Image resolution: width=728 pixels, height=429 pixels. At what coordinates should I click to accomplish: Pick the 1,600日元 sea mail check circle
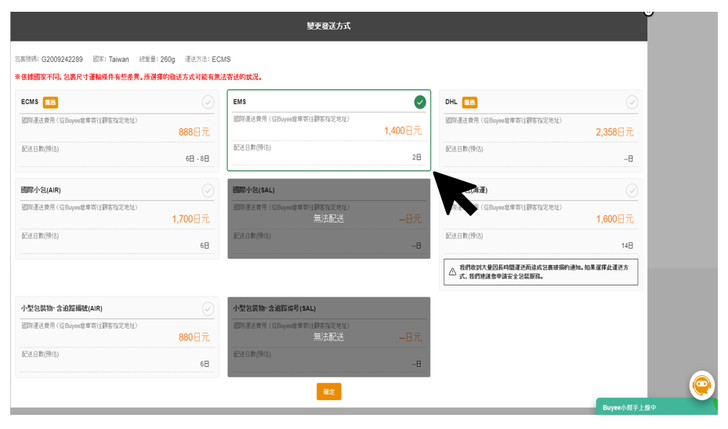click(x=631, y=190)
